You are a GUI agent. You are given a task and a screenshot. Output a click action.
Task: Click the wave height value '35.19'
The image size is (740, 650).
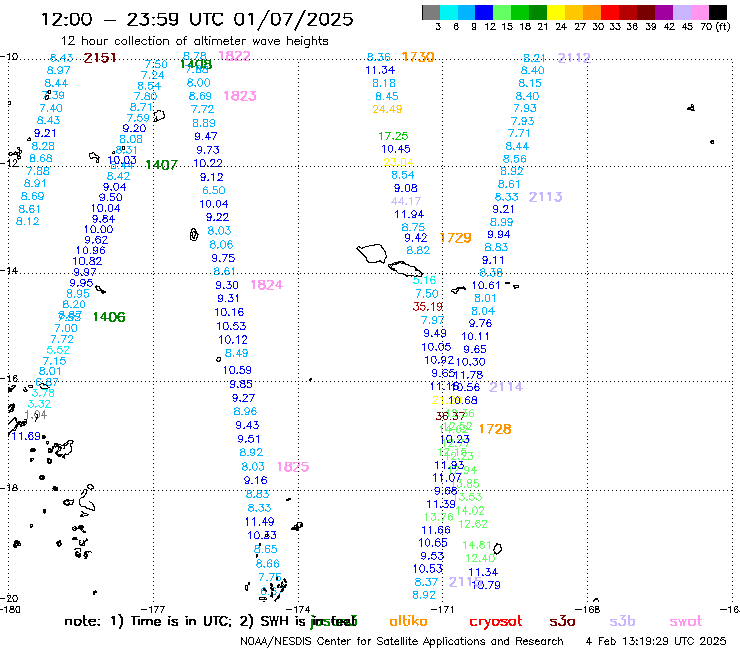point(428,306)
